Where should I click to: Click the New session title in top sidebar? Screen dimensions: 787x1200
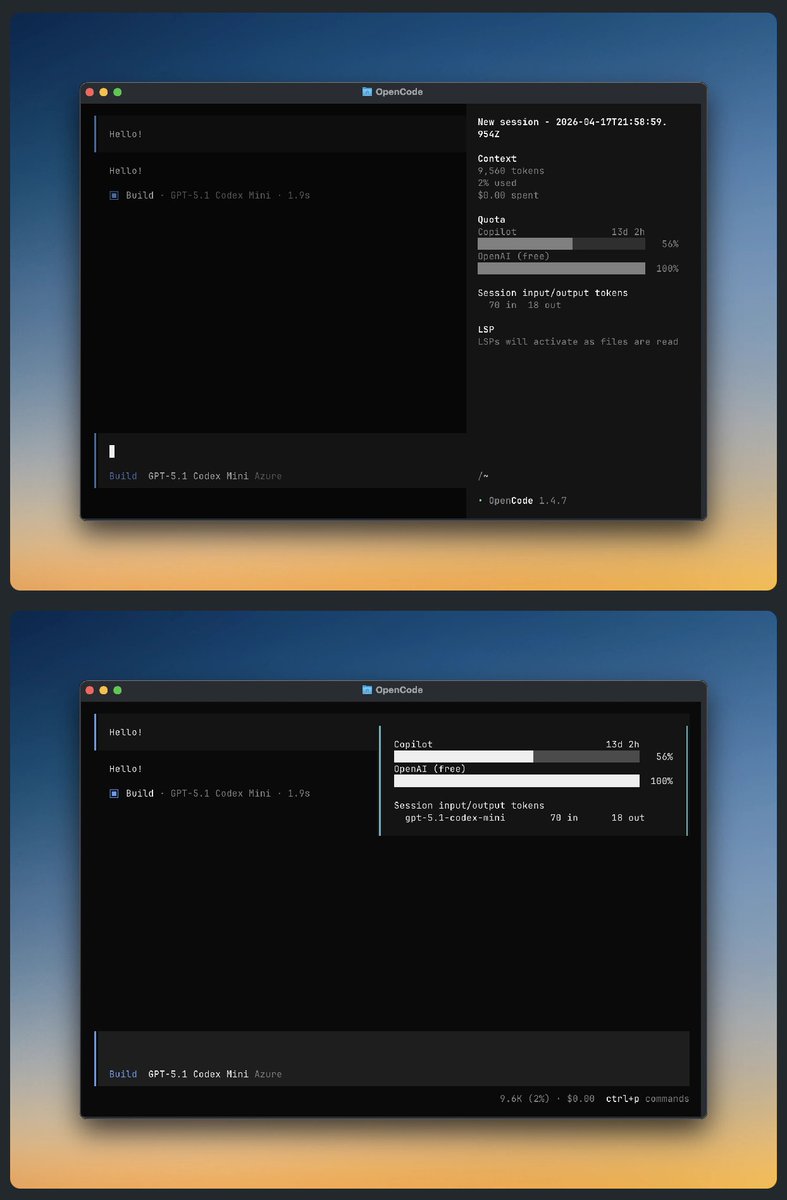572,127
